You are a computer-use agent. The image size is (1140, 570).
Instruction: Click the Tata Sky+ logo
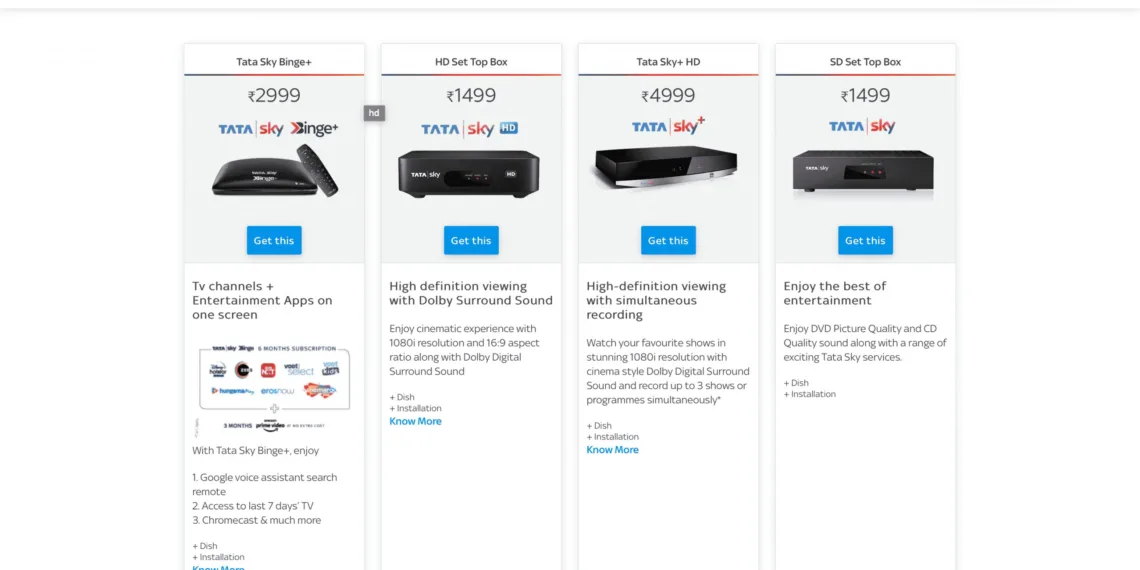click(668, 126)
